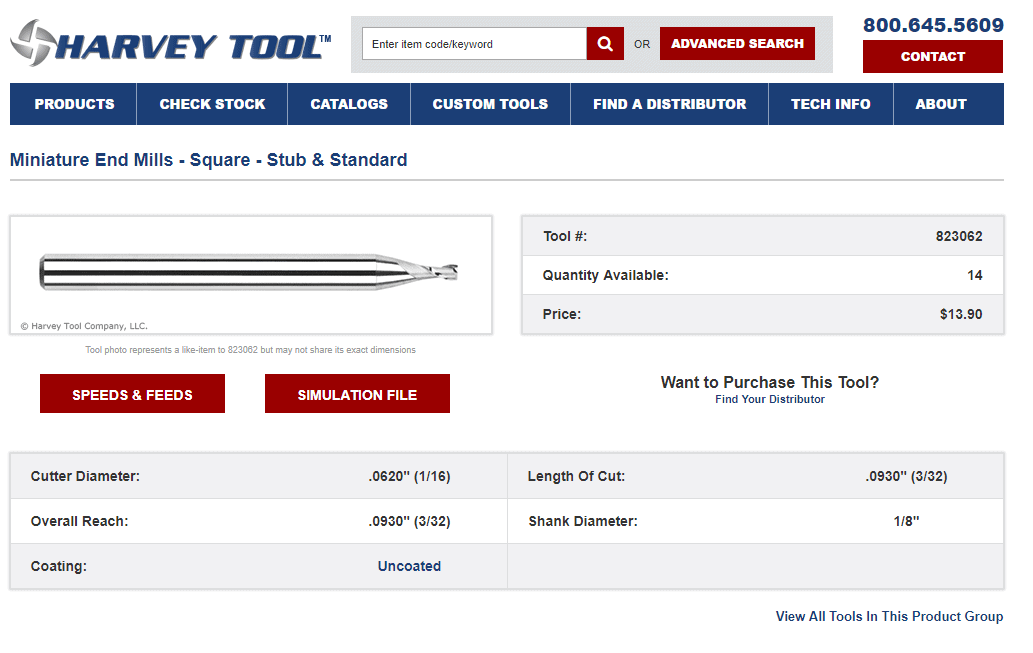This screenshot has height=653, width=1033.
Task: Click the Length Of Cut label
Action: (x=576, y=476)
